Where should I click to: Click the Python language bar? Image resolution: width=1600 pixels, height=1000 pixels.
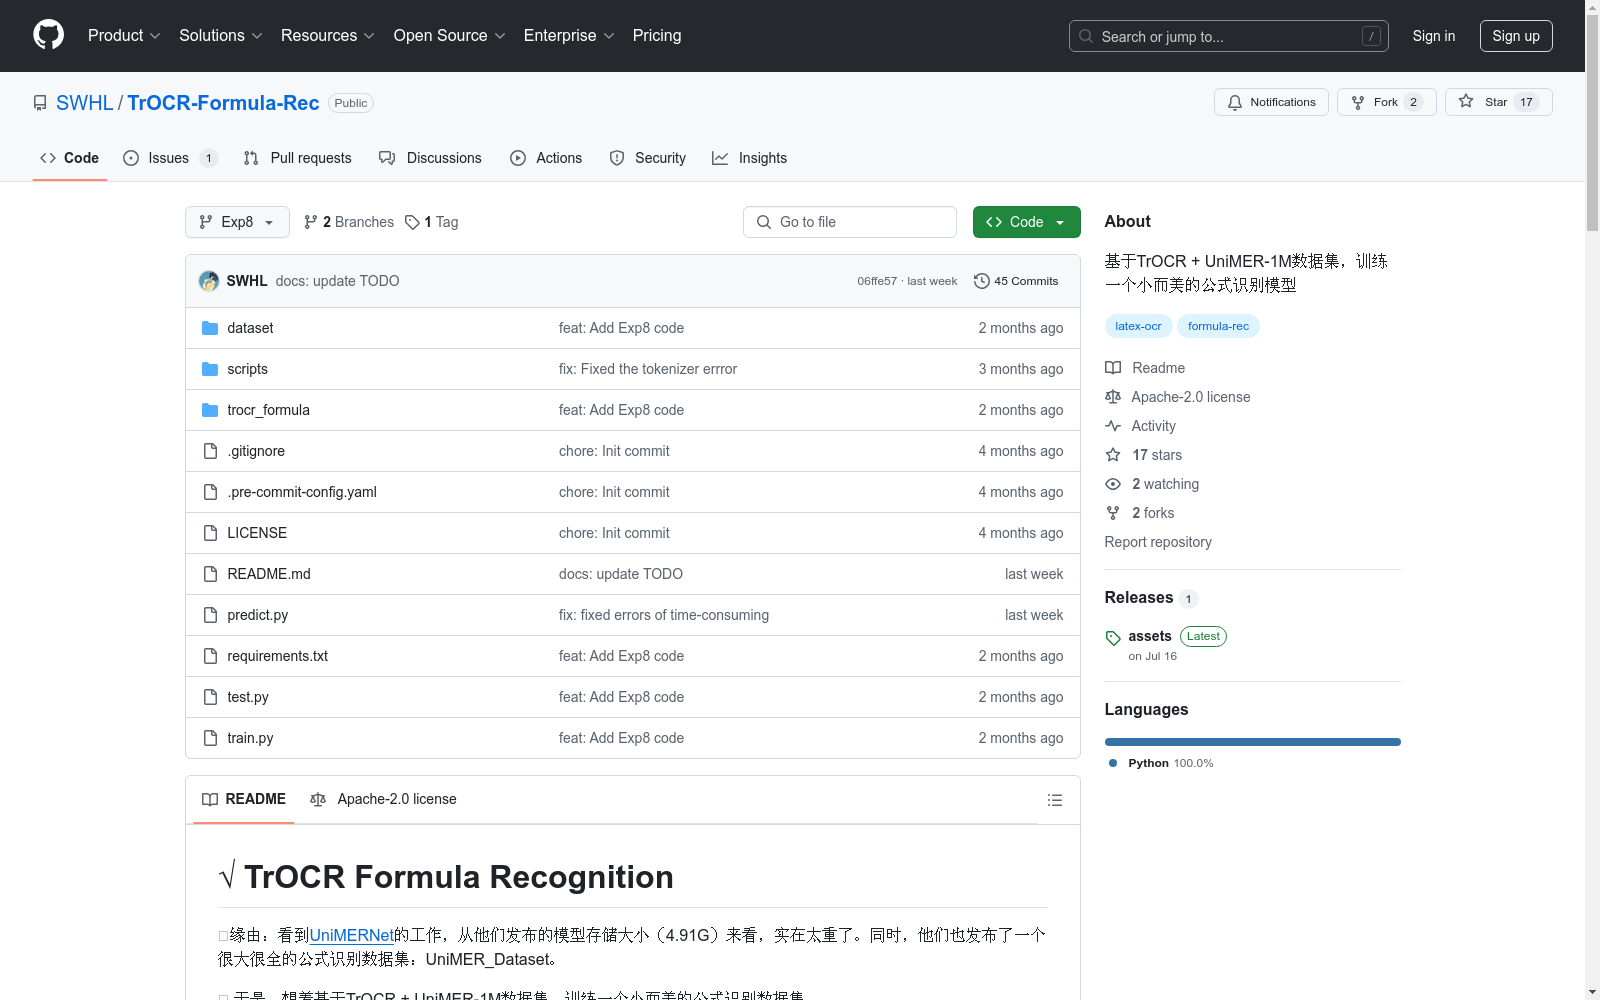1252,742
